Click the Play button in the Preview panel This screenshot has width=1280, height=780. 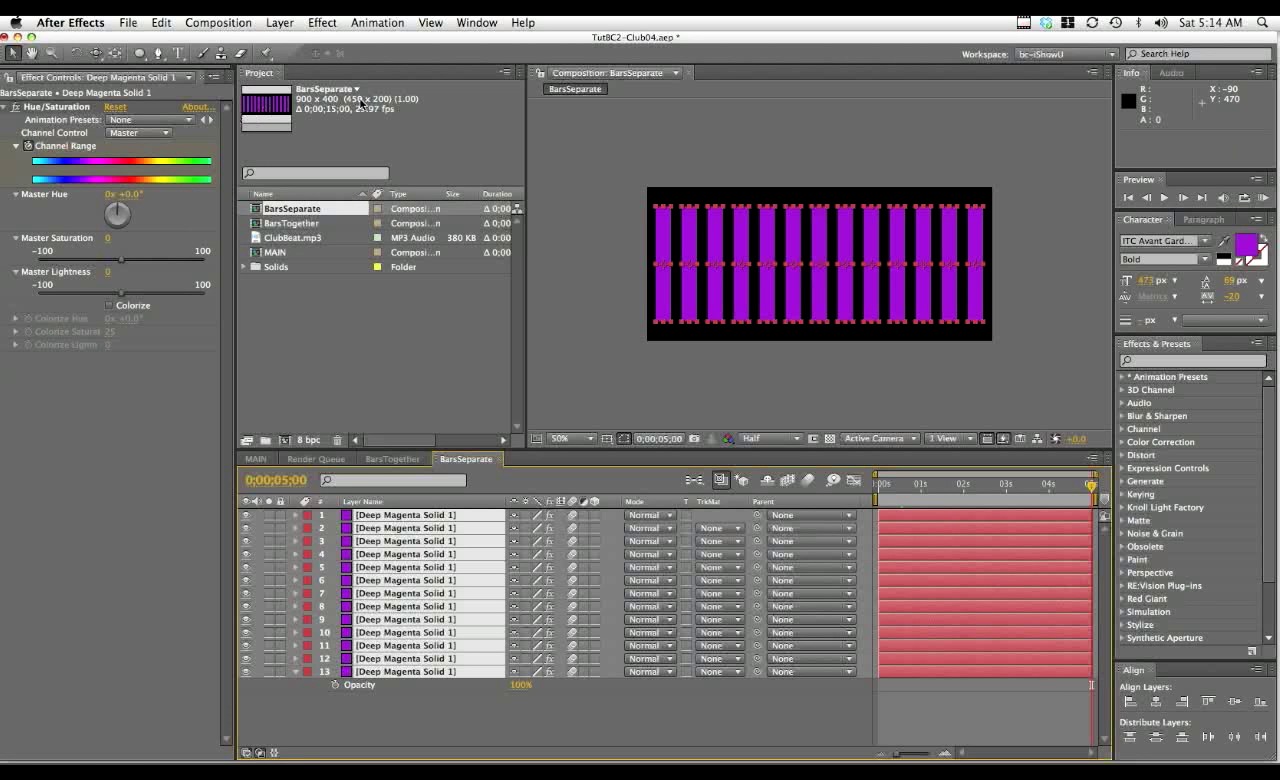(1164, 198)
